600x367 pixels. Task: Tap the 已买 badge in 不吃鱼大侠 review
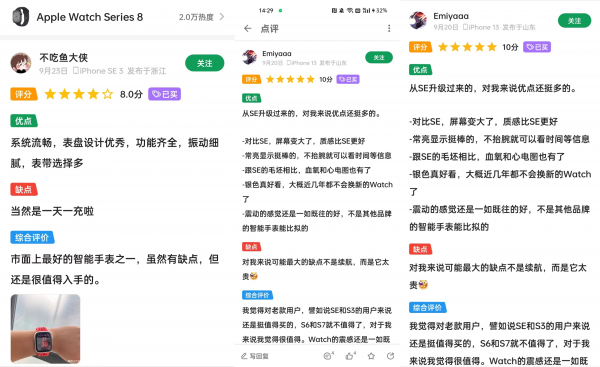[165, 94]
